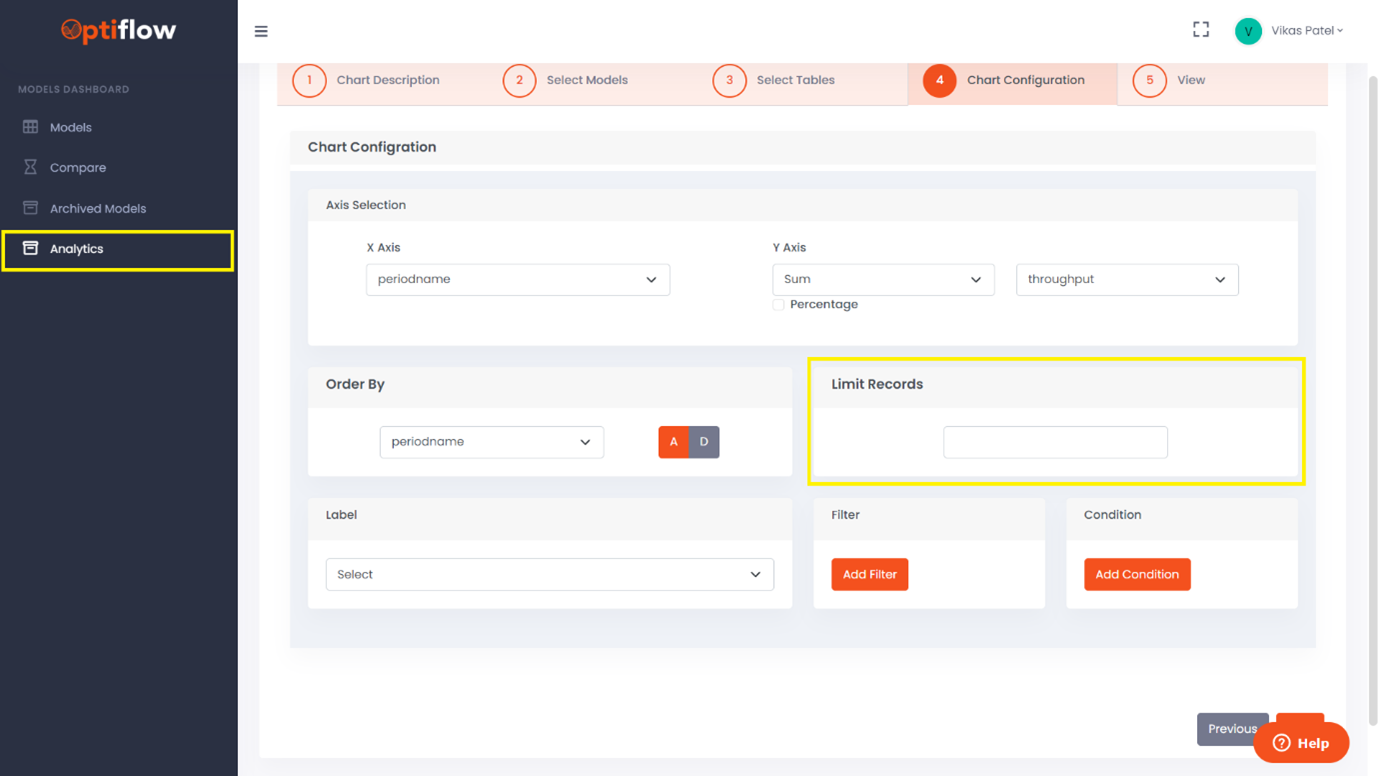The width and height of the screenshot is (1379, 776).
Task: Collapse the sidebar with the hamburger icon
Action: pos(261,31)
